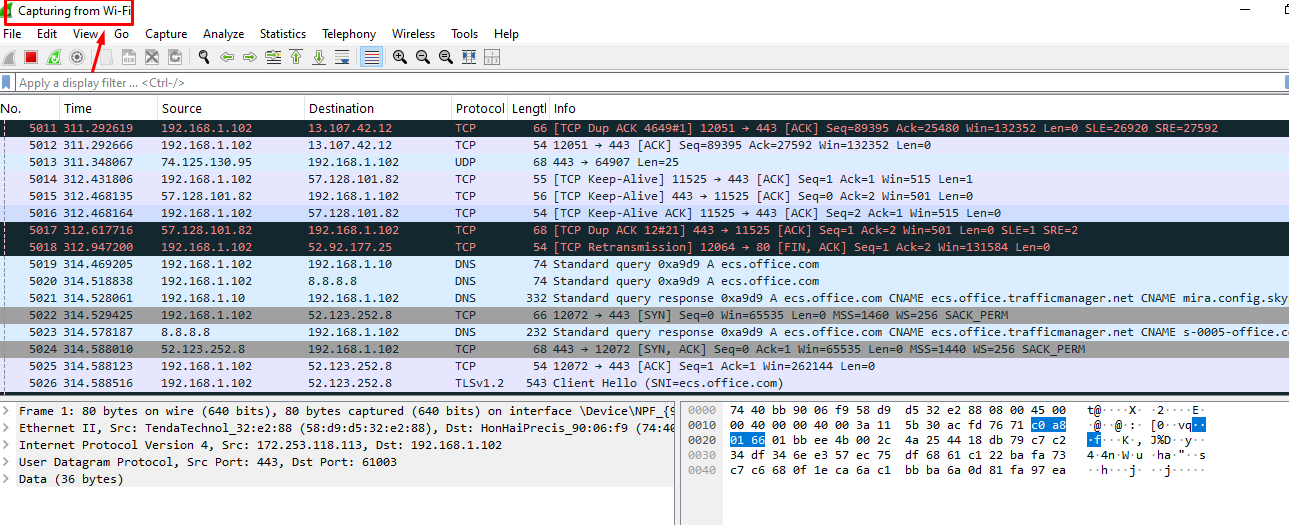1289x525 pixels.
Task: Open the Analyze menu
Action: click(224, 34)
